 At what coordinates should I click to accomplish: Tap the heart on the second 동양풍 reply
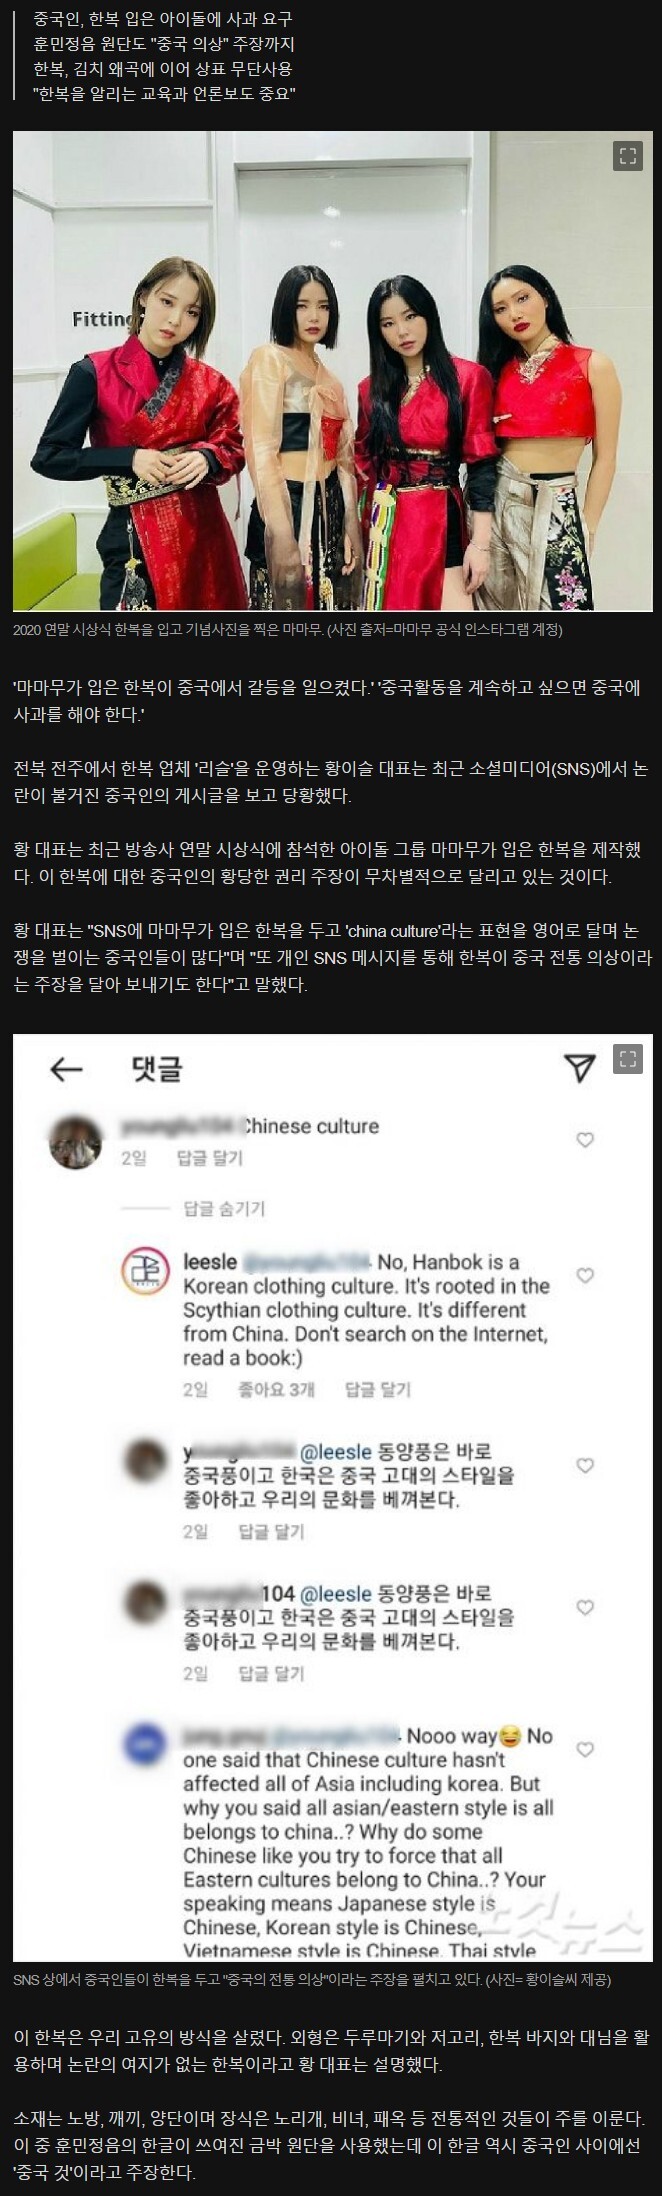(585, 1607)
